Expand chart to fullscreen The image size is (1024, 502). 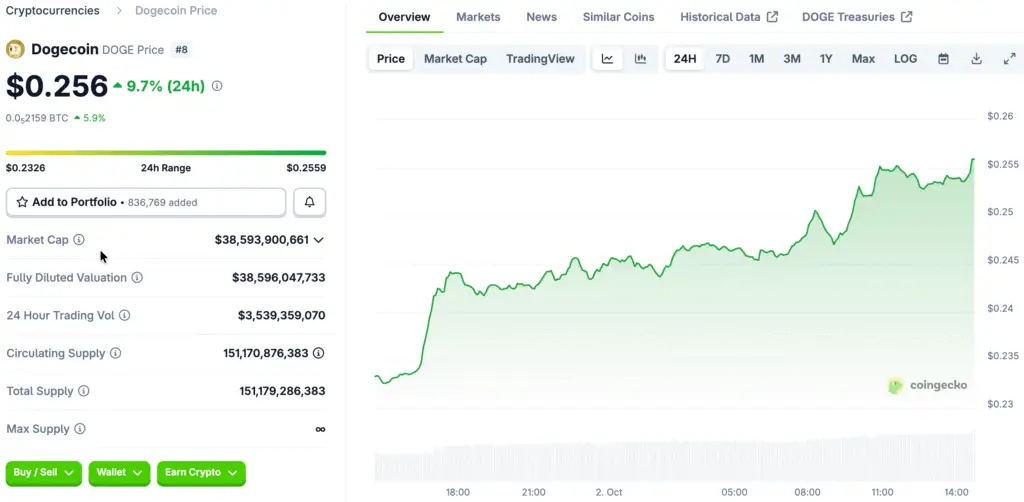1009,59
